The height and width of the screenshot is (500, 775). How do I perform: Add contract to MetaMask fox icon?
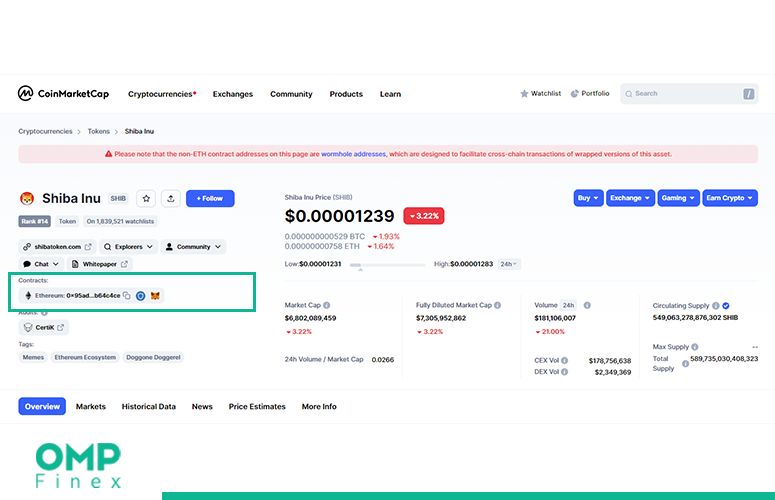tap(155, 295)
